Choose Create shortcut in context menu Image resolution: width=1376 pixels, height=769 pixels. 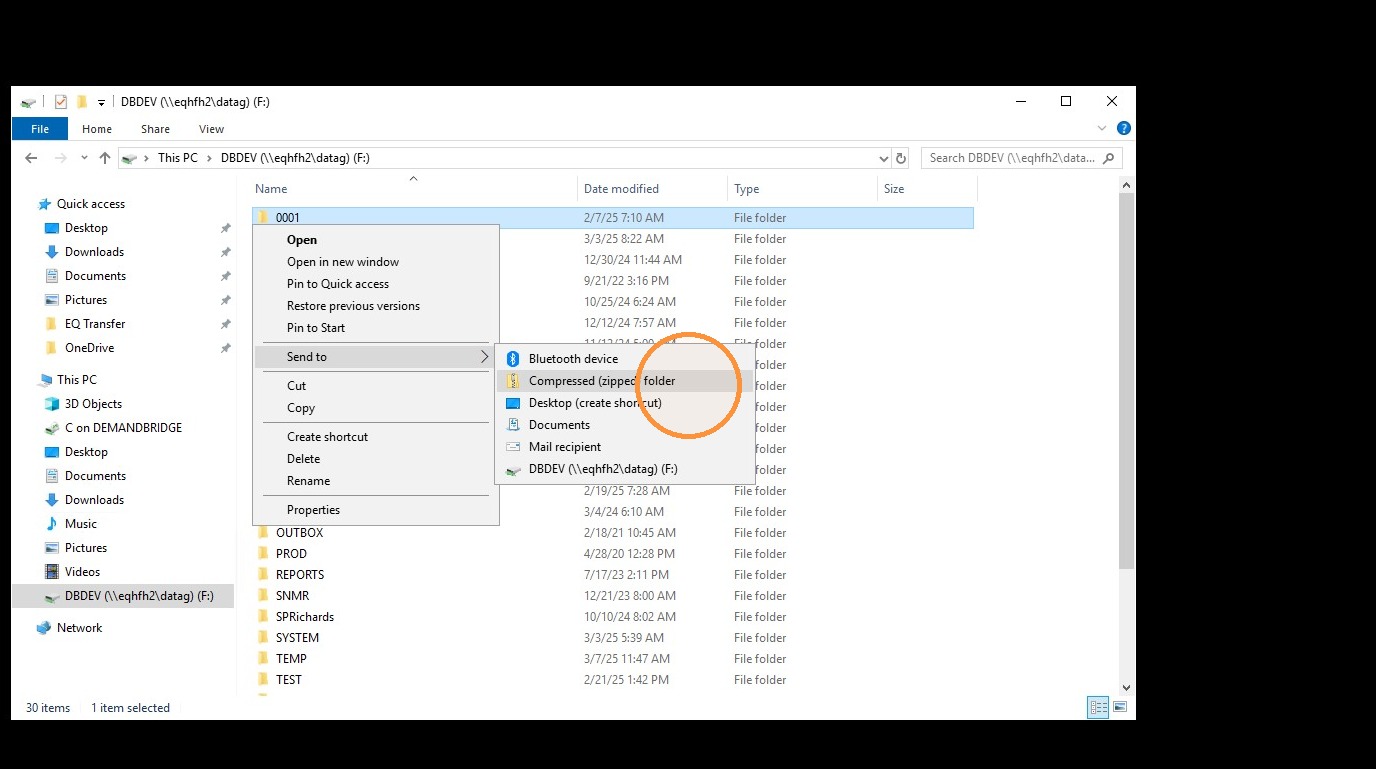point(375,437)
